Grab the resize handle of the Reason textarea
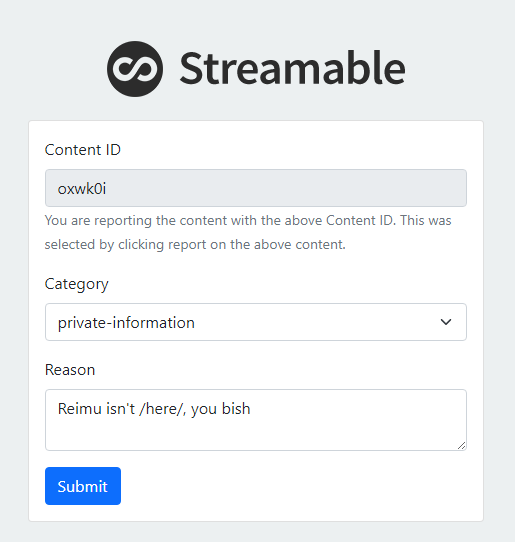515x542 pixels. tap(461, 446)
